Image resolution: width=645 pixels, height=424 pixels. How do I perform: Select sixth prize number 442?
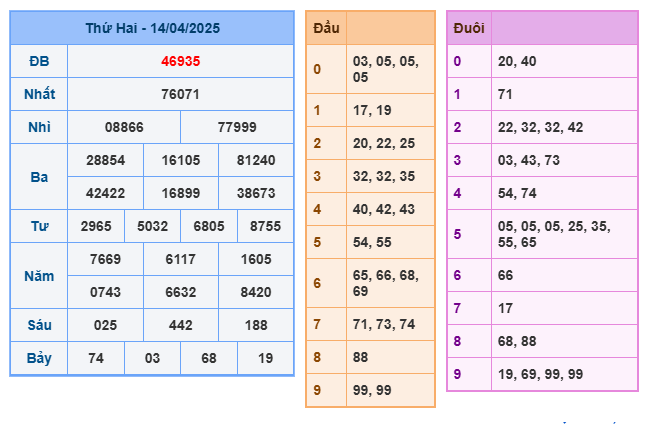click(x=181, y=325)
